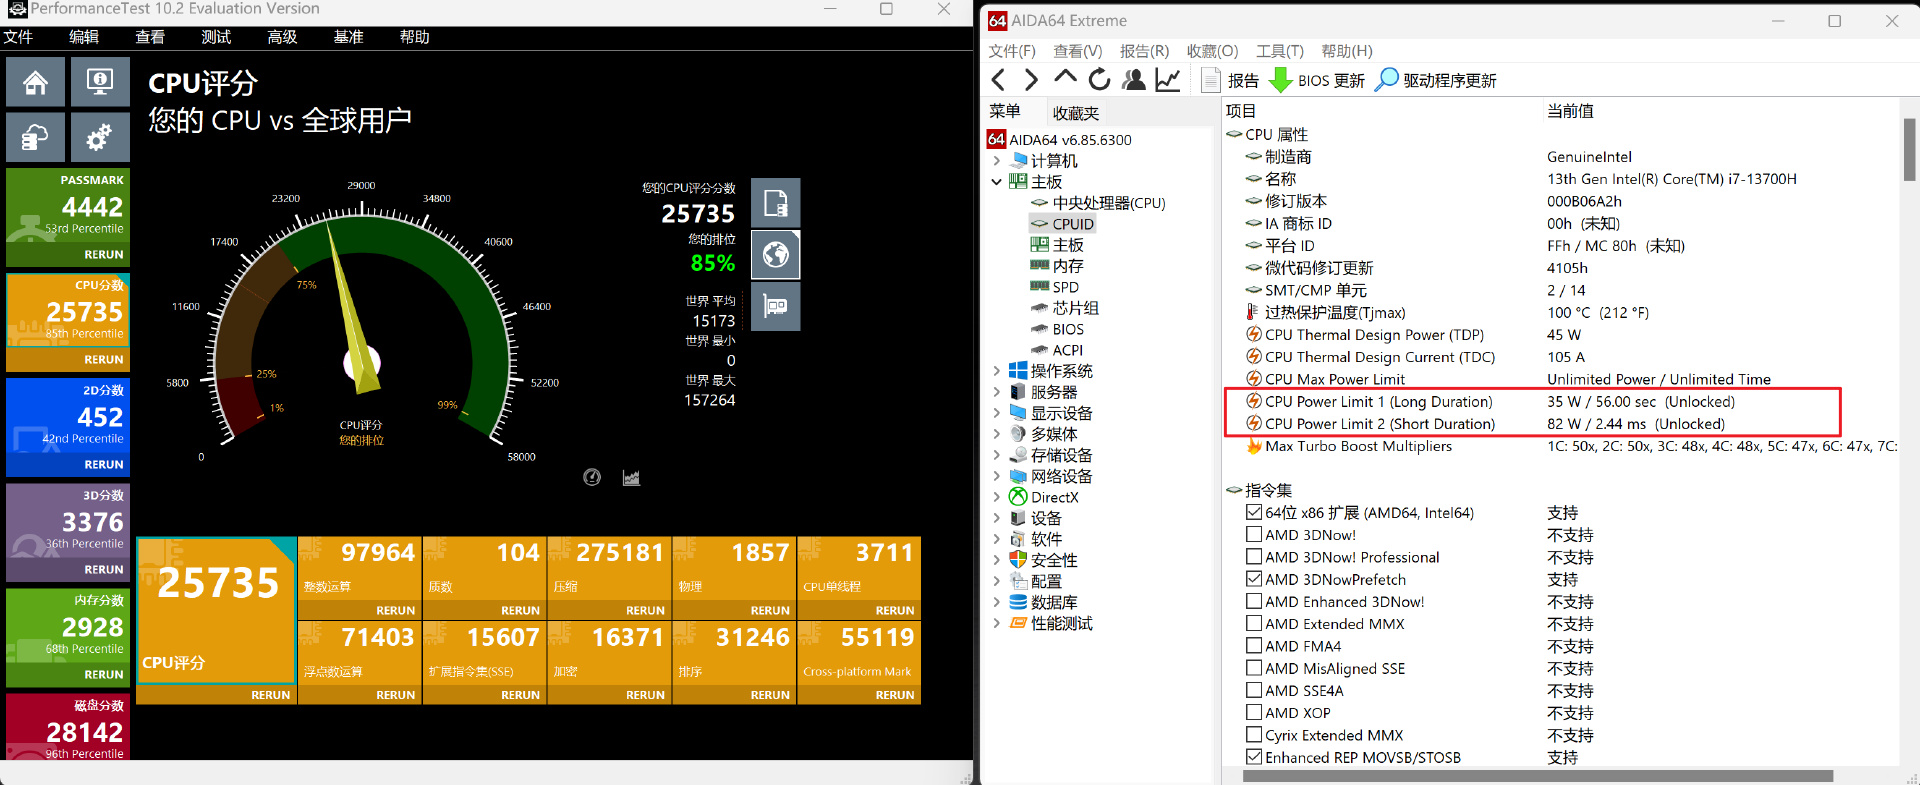The height and width of the screenshot is (785, 1920).
Task: Toggle Enhanced REP MOVSB/STOSB checkbox
Action: pyautogui.click(x=1254, y=757)
